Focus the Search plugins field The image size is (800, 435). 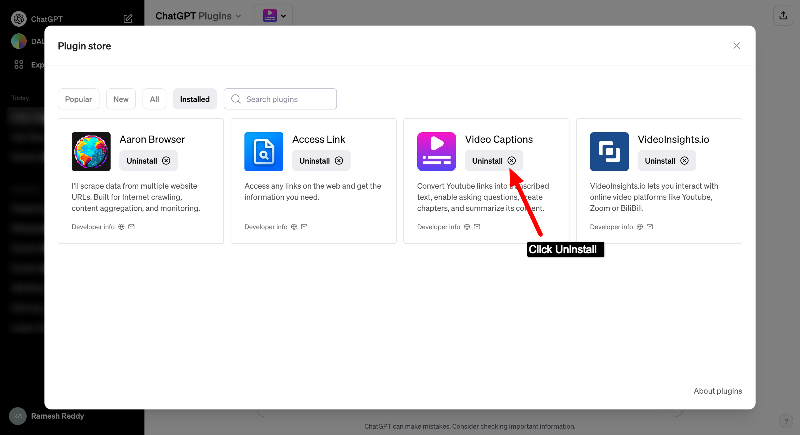pos(280,99)
